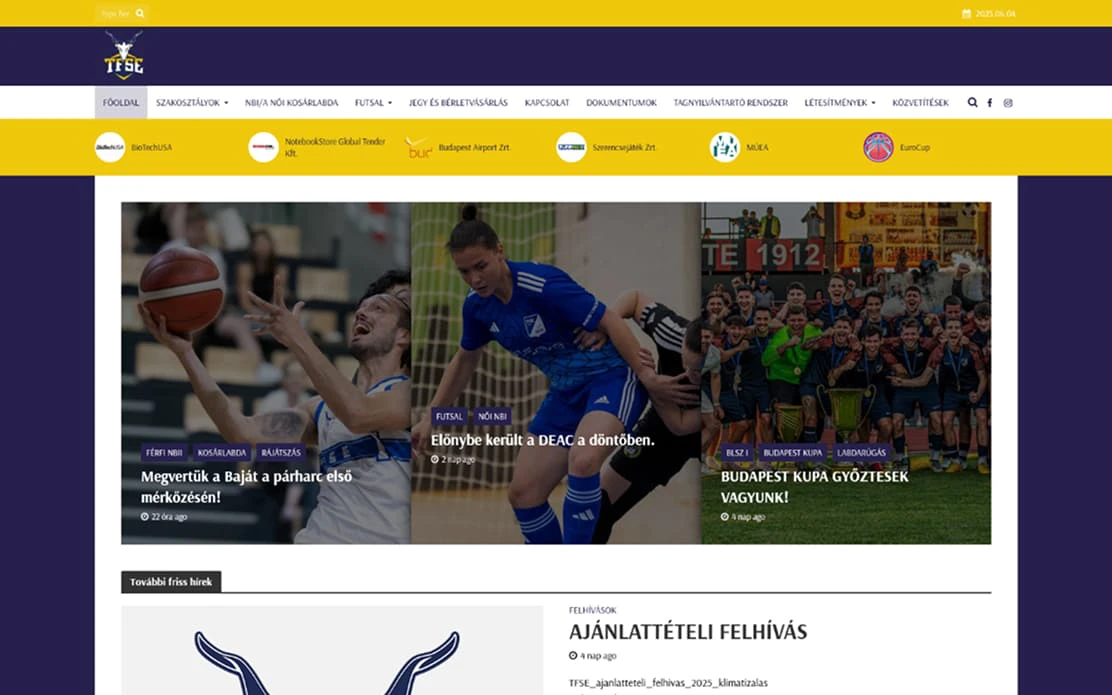
Task: Open Jegy és bérletvásárlás page
Action: point(458,103)
